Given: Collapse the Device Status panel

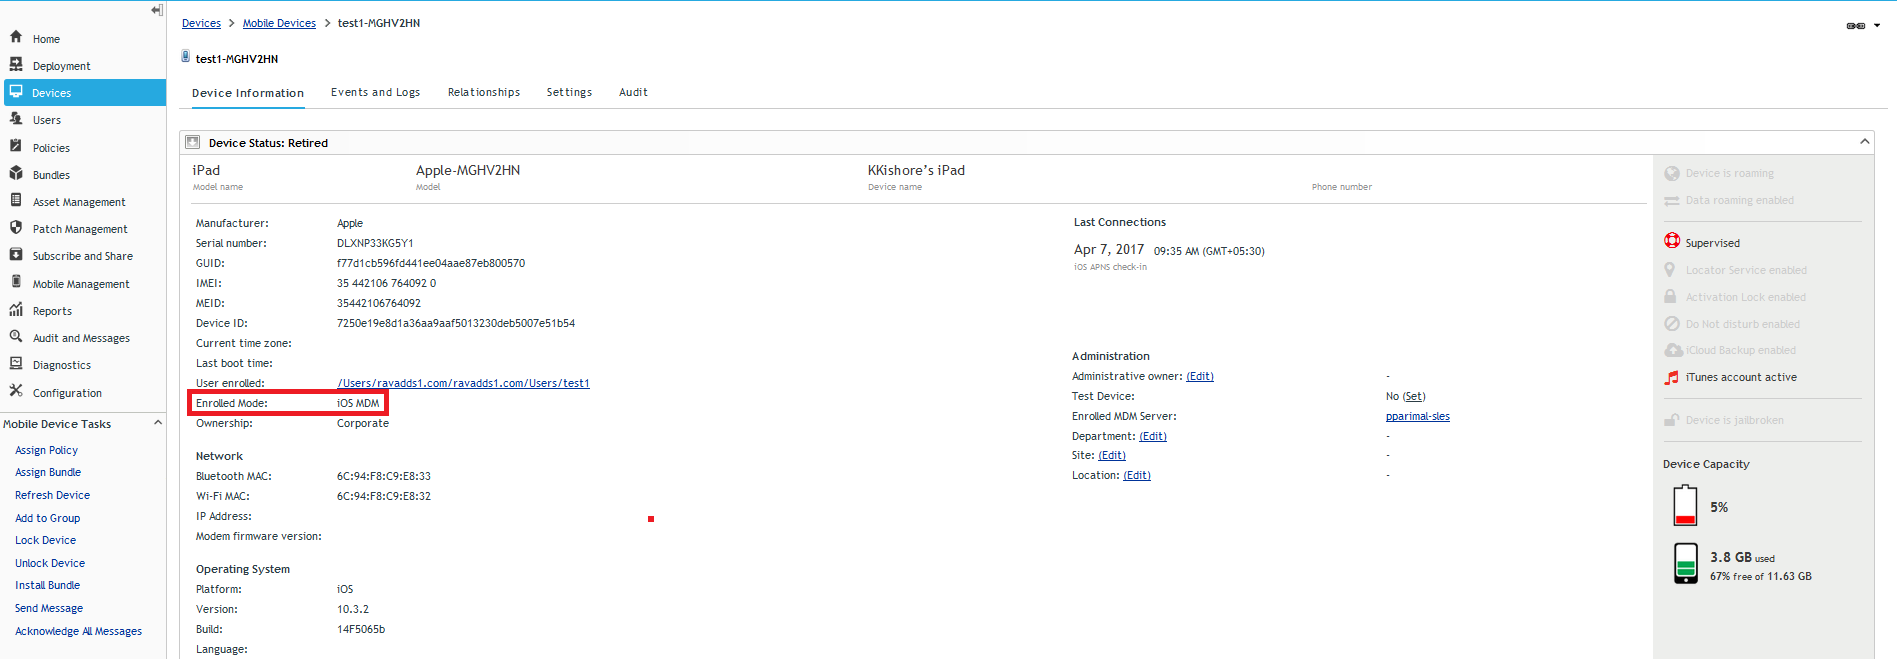Looking at the screenshot, I should [1864, 142].
